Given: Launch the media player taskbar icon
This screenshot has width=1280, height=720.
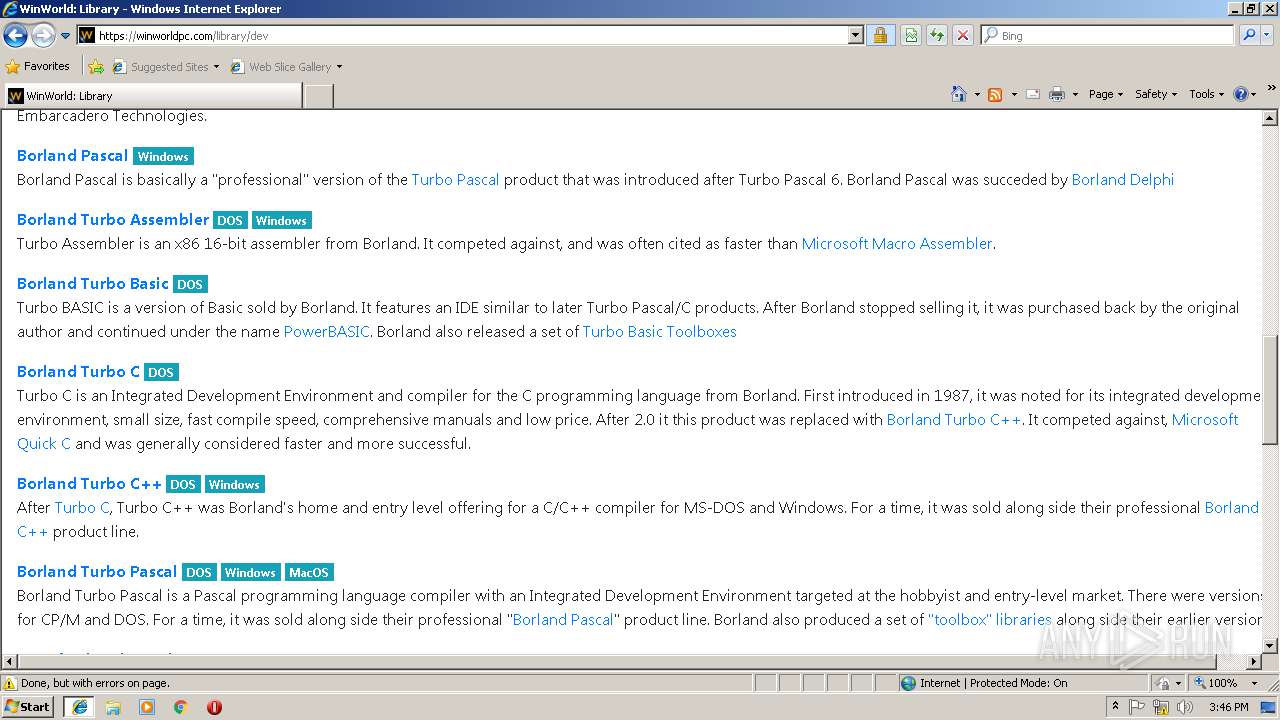Looking at the screenshot, I should tap(147, 707).
